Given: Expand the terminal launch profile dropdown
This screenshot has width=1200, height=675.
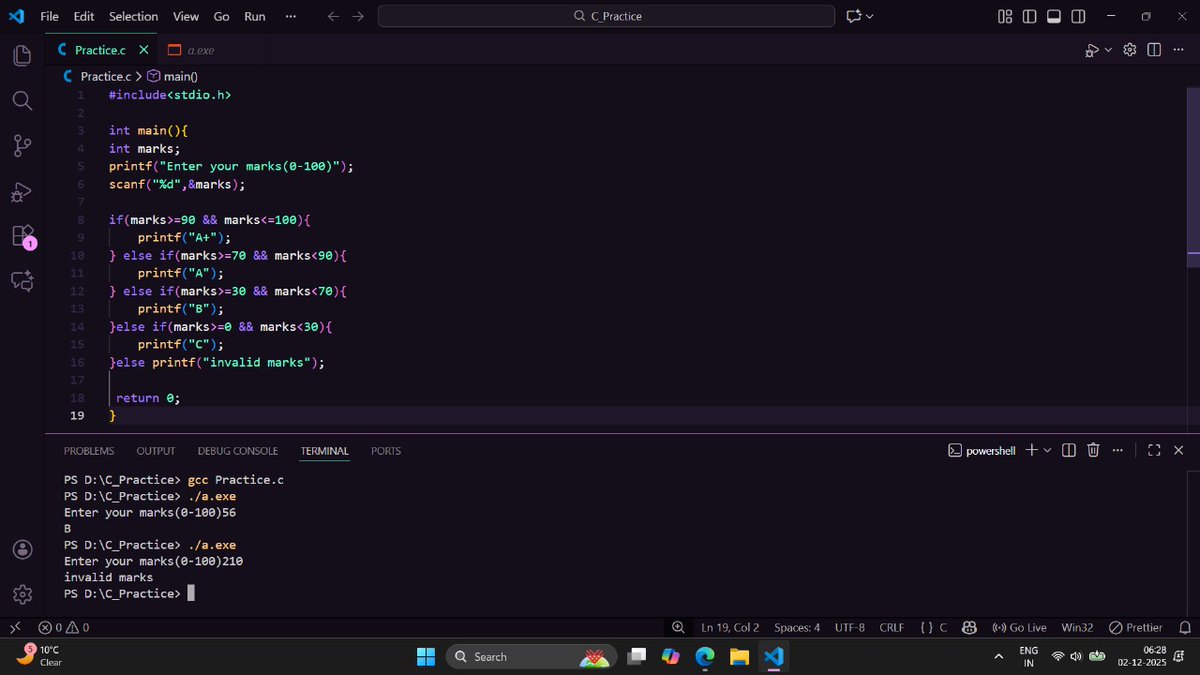Looking at the screenshot, I should tap(1045, 450).
